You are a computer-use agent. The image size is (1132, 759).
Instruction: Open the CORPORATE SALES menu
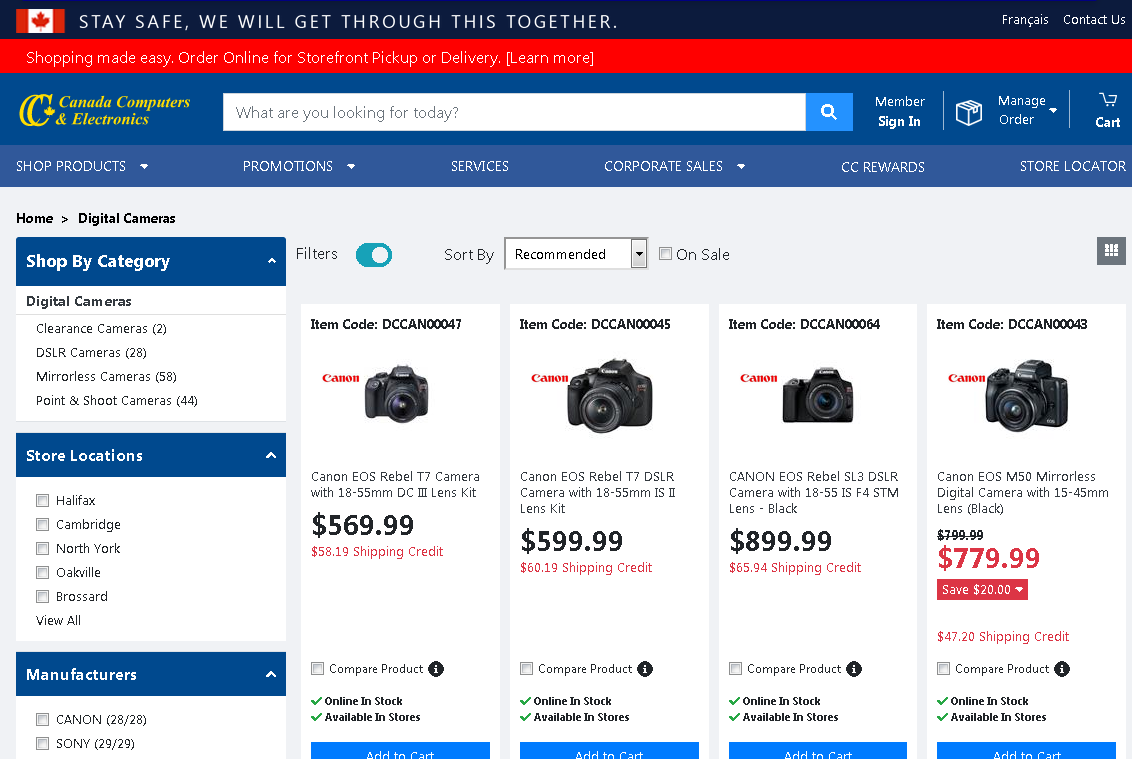click(x=674, y=166)
